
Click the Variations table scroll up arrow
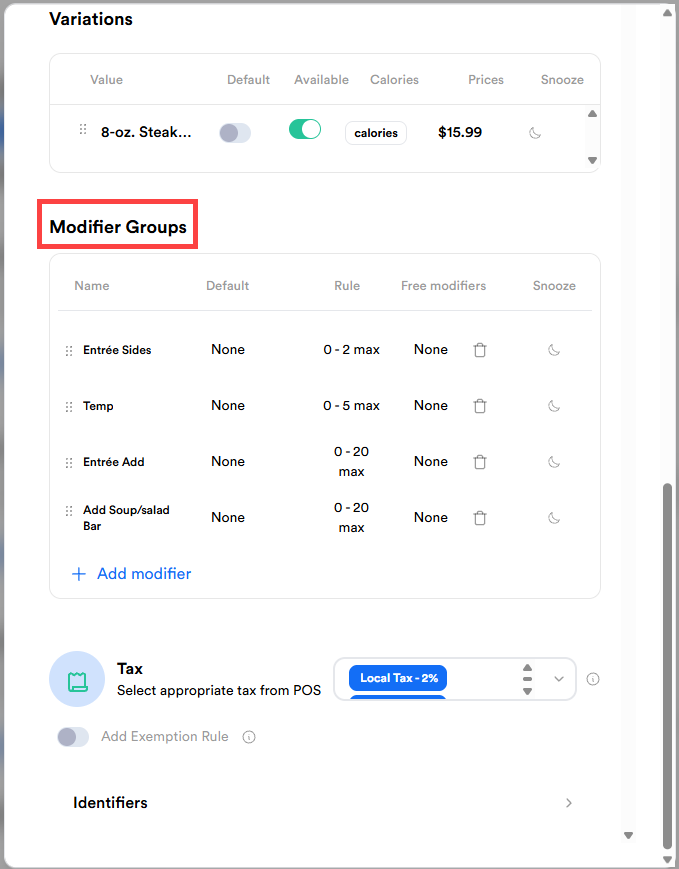[592, 114]
